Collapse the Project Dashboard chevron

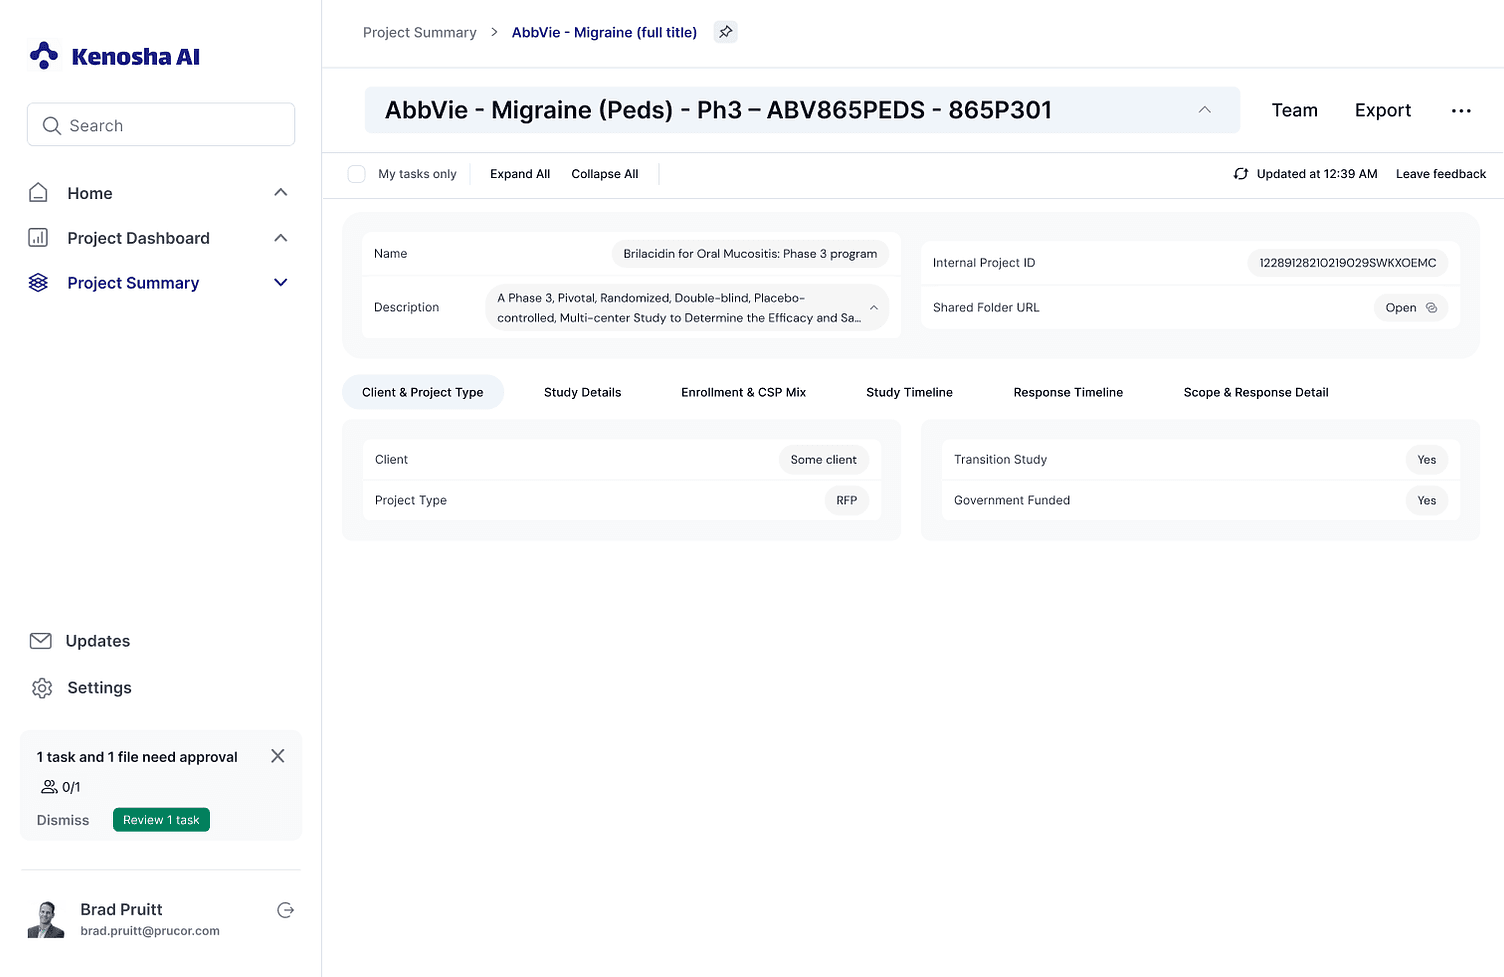(x=281, y=238)
